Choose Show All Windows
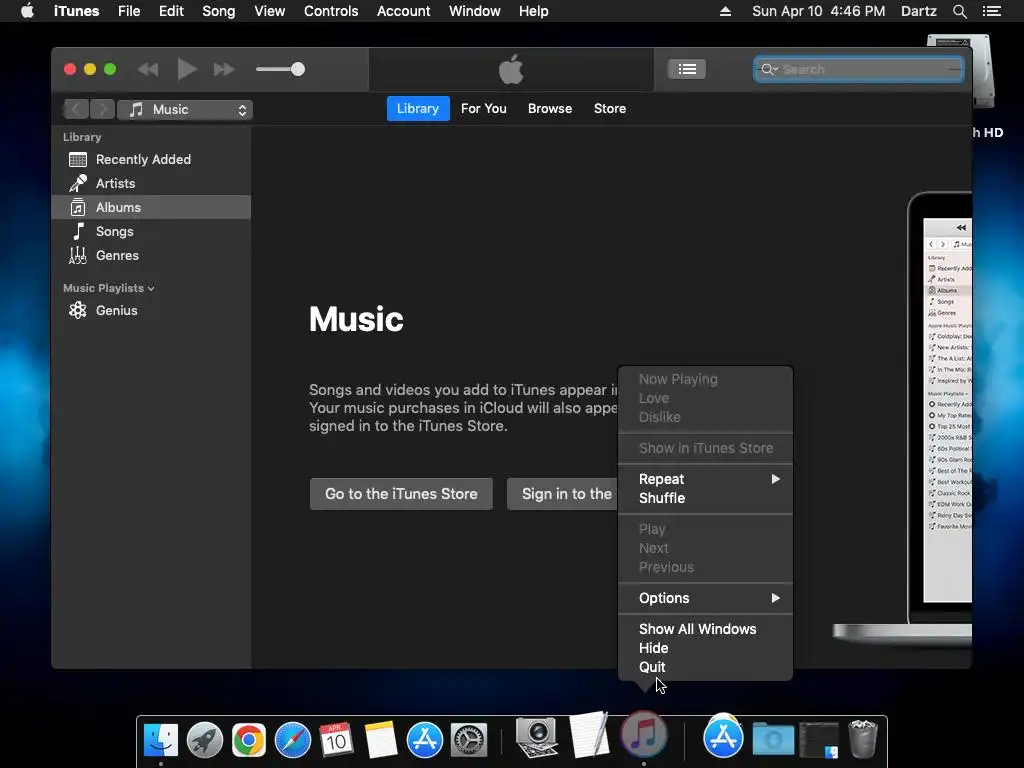Viewport: 1024px width, 768px height. pos(705,629)
